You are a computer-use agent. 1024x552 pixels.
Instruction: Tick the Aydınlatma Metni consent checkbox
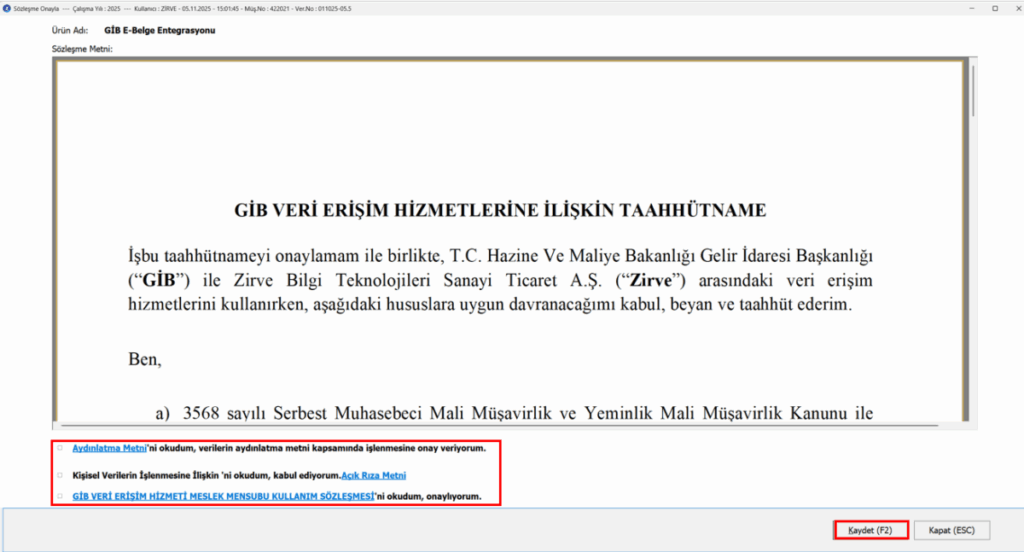tap(60, 448)
